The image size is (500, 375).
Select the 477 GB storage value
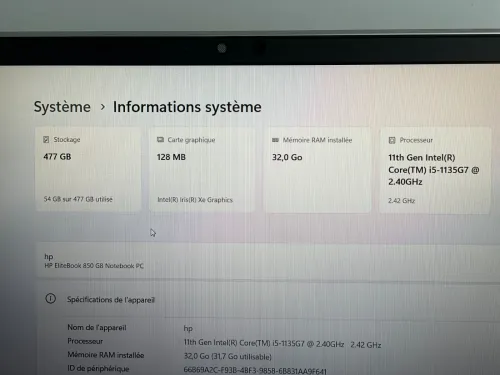57,157
